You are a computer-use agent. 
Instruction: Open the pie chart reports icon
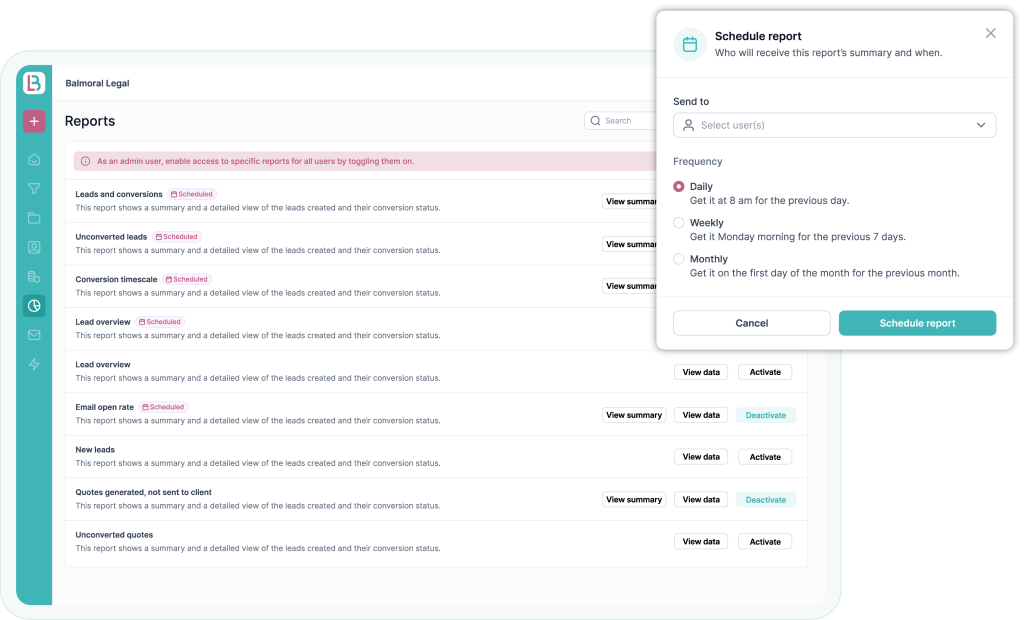(x=34, y=306)
